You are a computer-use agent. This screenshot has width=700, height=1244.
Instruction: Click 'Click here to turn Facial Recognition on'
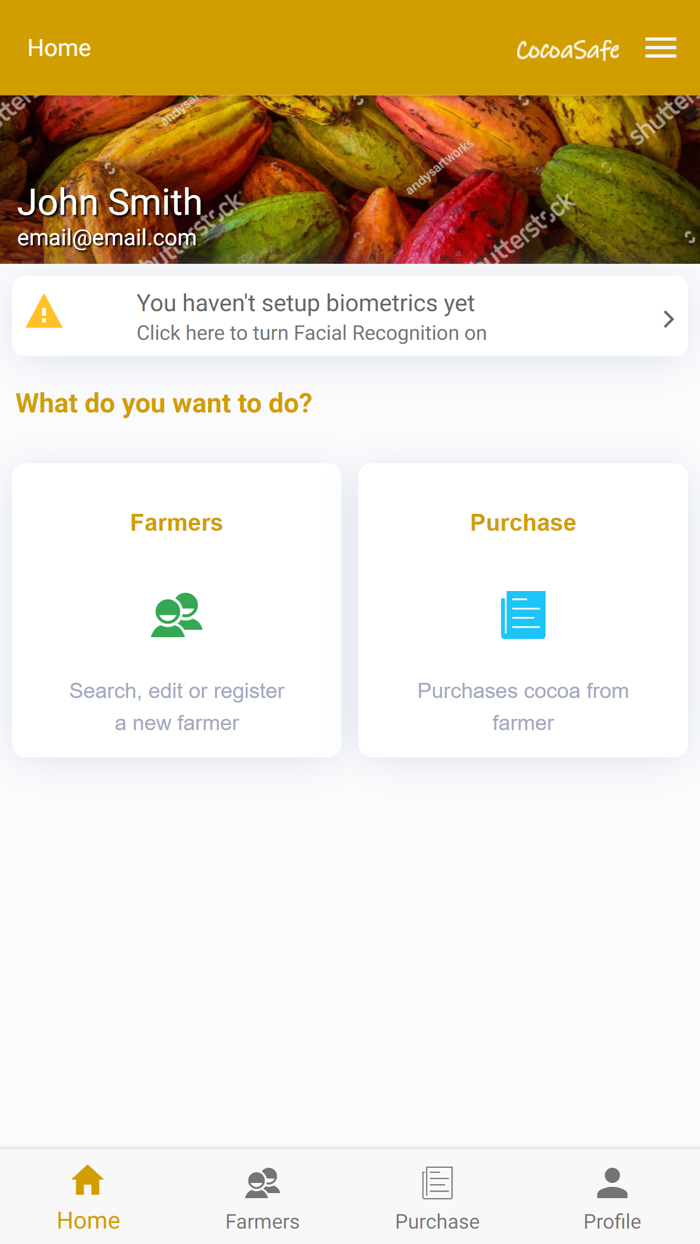(x=312, y=333)
